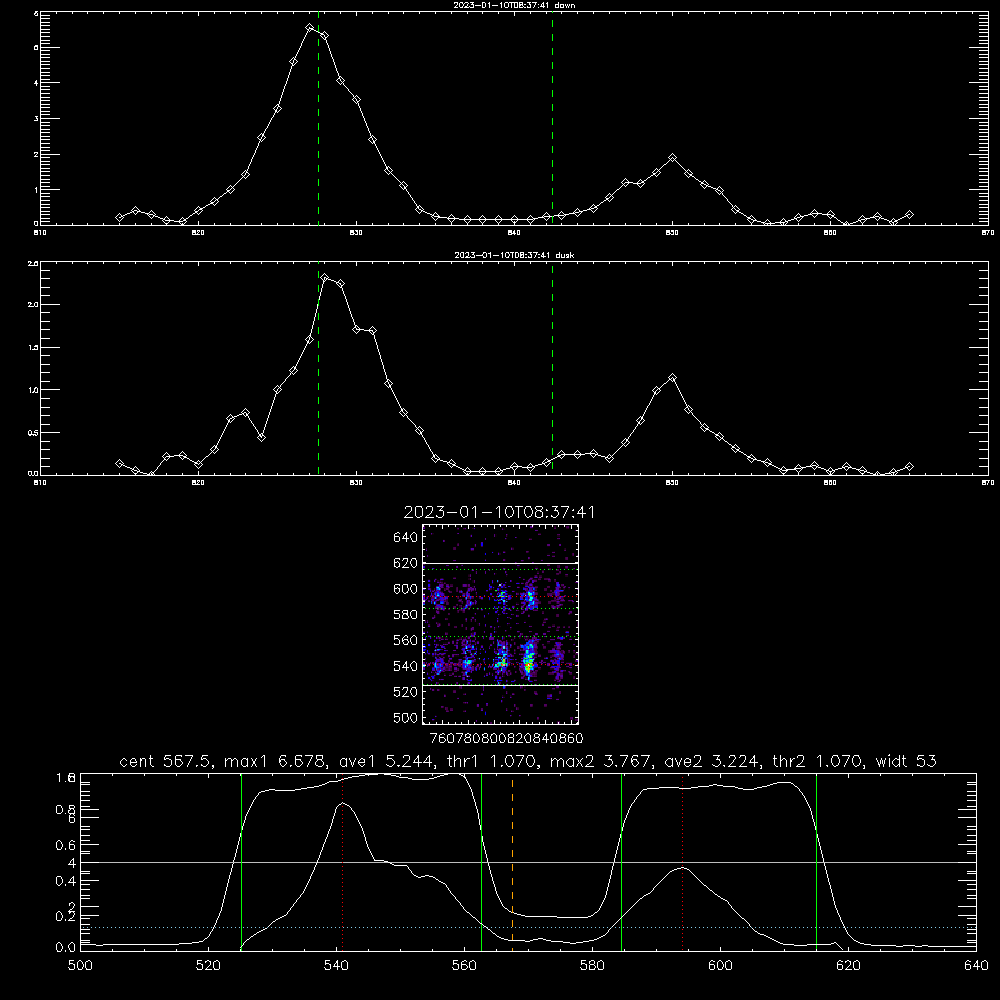Viewport: 1000px width, 1000px height.
Task: Click the 'max1 6.678' value
Action: [x=276, y=761]
